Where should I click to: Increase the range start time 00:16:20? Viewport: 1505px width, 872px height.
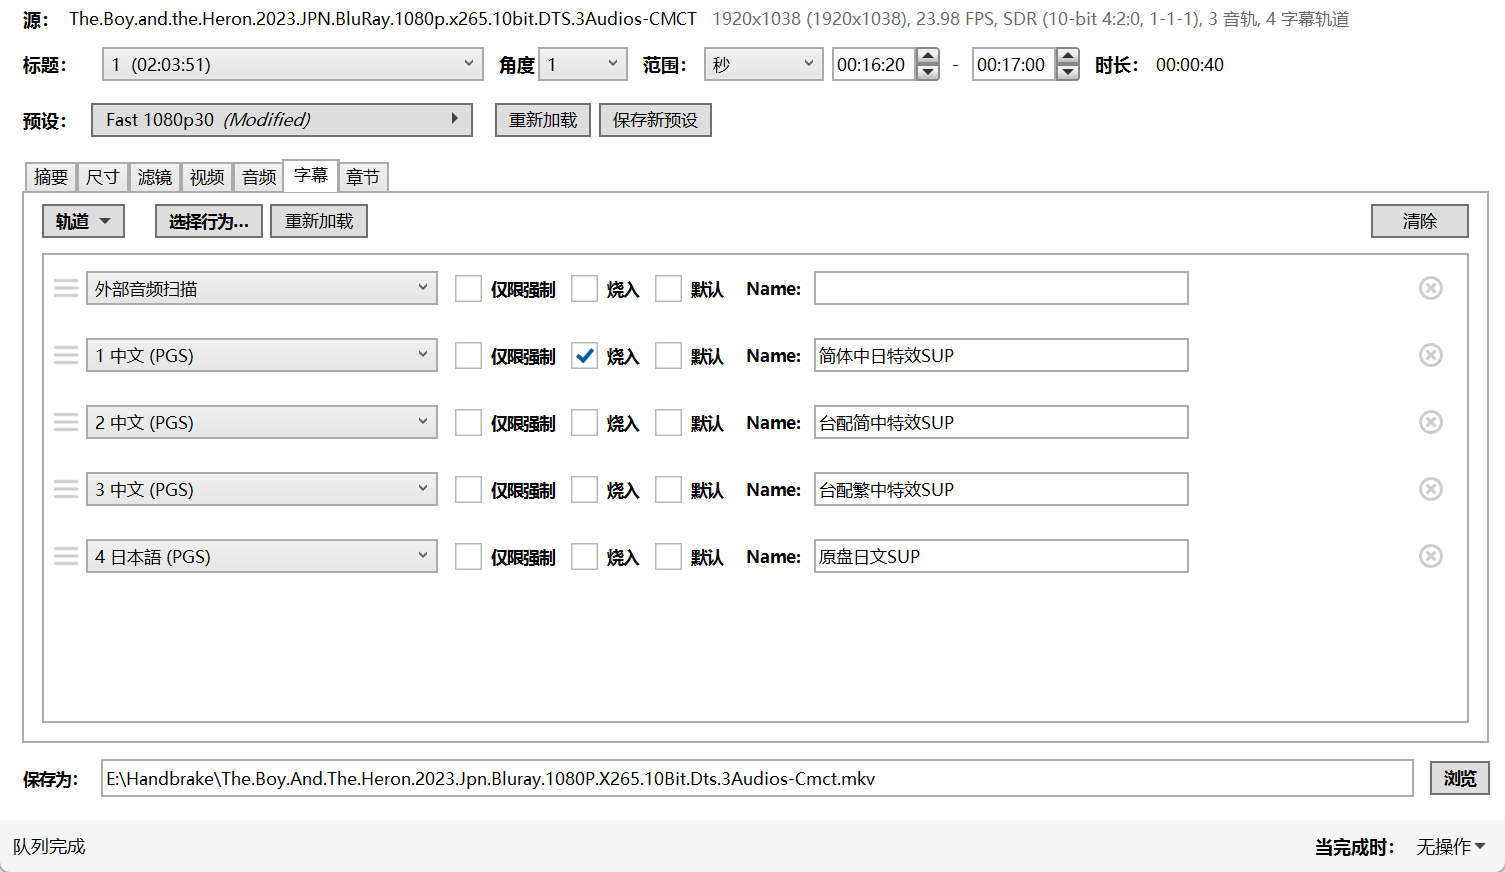point(928,57)
